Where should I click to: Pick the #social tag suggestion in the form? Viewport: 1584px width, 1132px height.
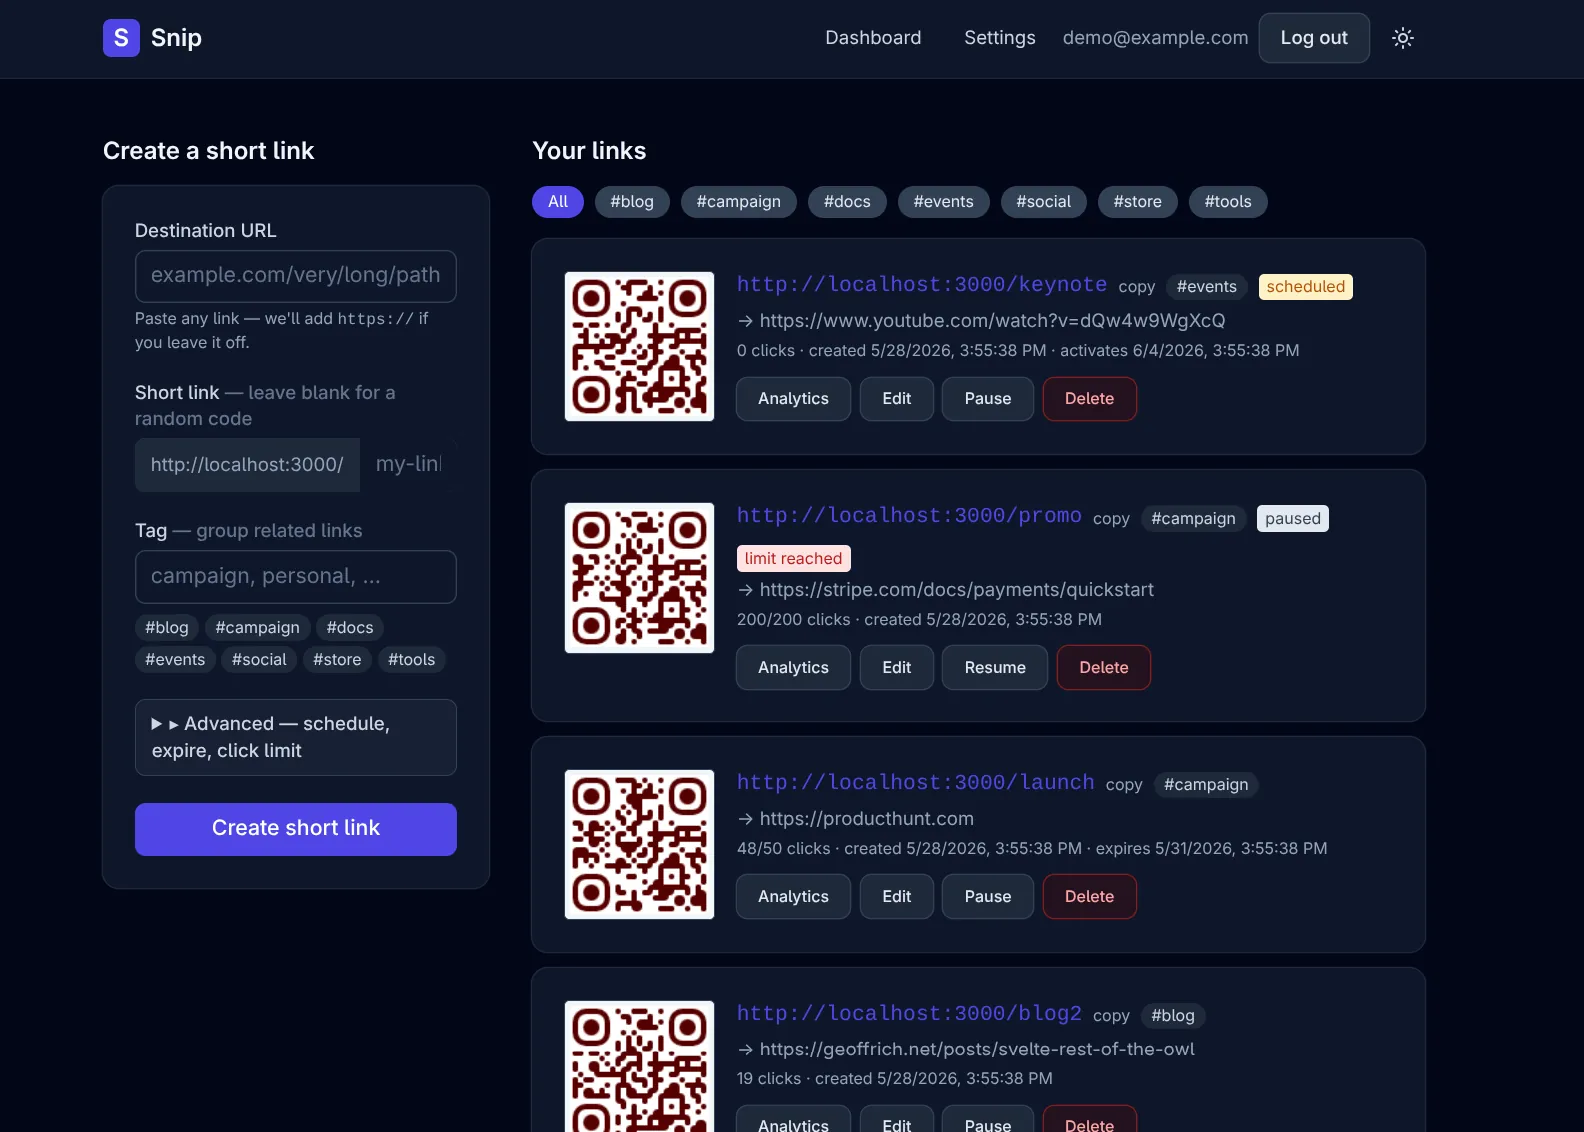tap(259, 660)
